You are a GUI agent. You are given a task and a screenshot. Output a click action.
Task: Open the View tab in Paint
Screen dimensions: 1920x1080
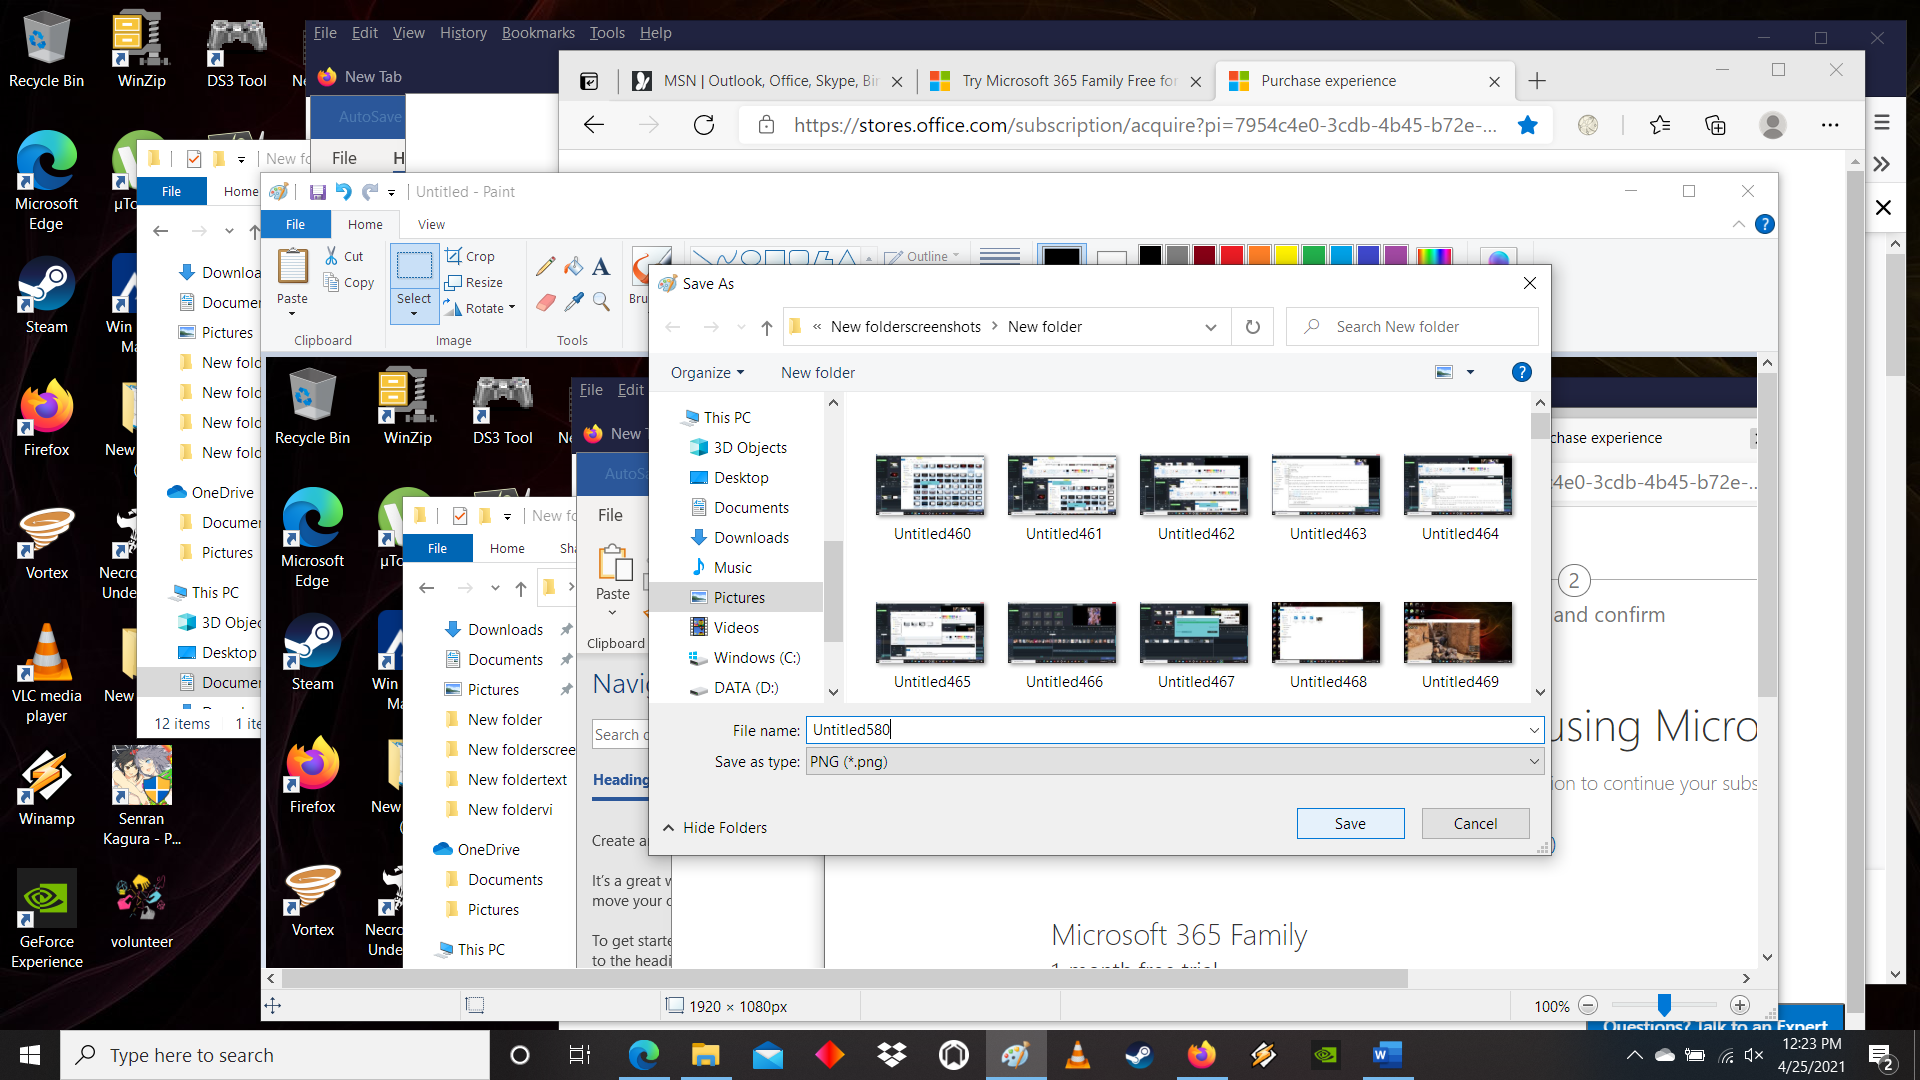(430, 223)
